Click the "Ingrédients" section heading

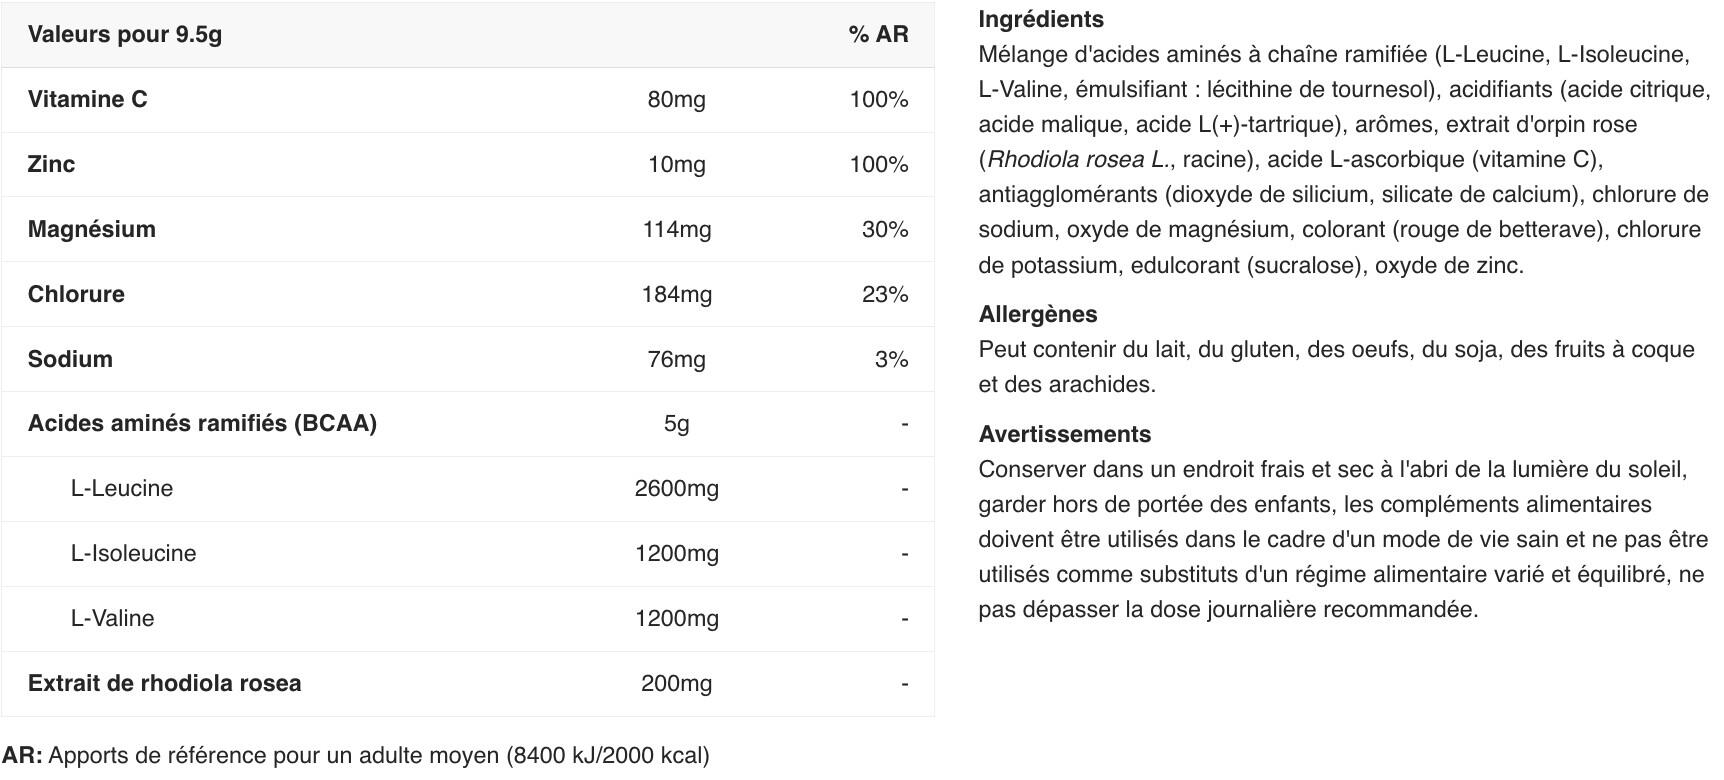click(1041, 19)
